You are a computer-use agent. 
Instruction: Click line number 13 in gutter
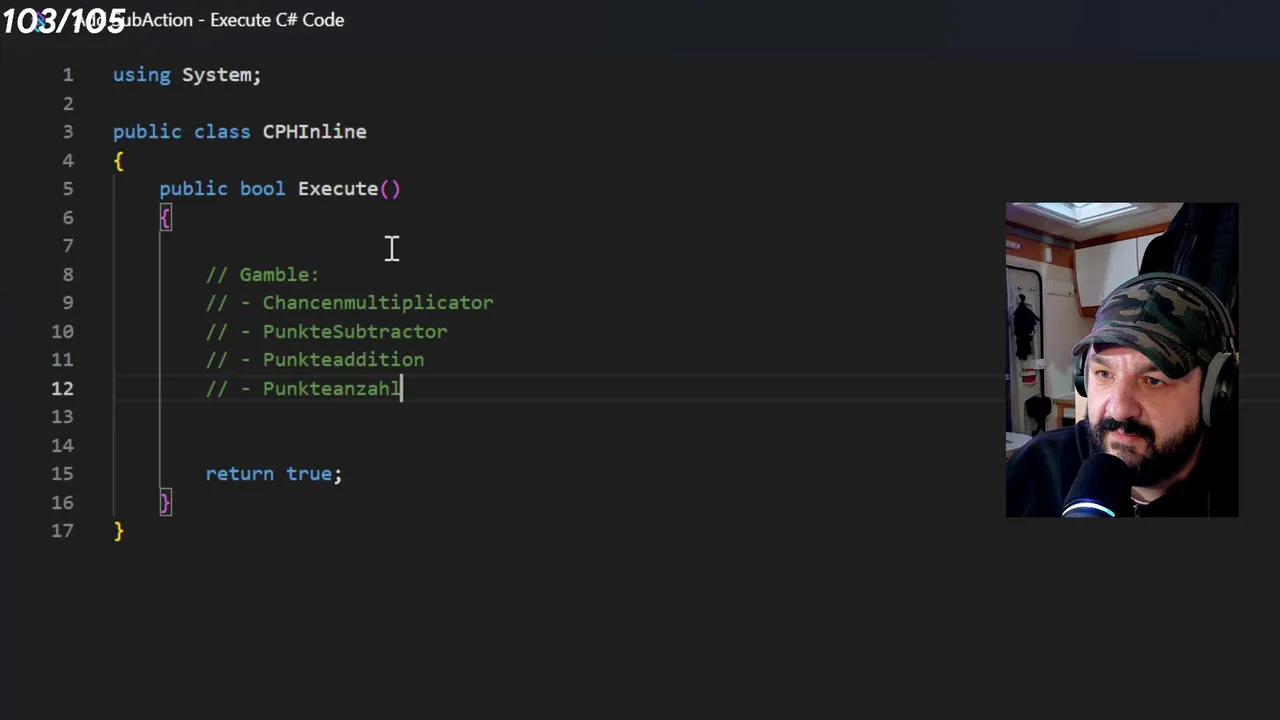coord(62,417)
